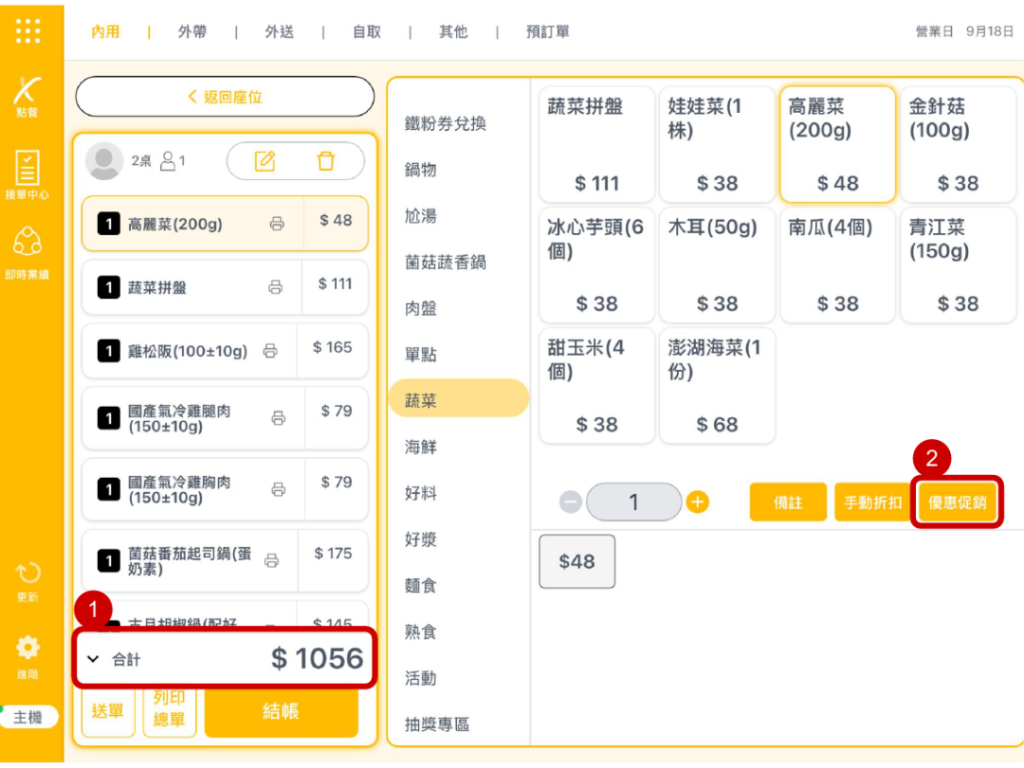This screenshot has width=1024, height=768.
Task: Add 金針菇(100g) item to order
Action: click(957, 142)
